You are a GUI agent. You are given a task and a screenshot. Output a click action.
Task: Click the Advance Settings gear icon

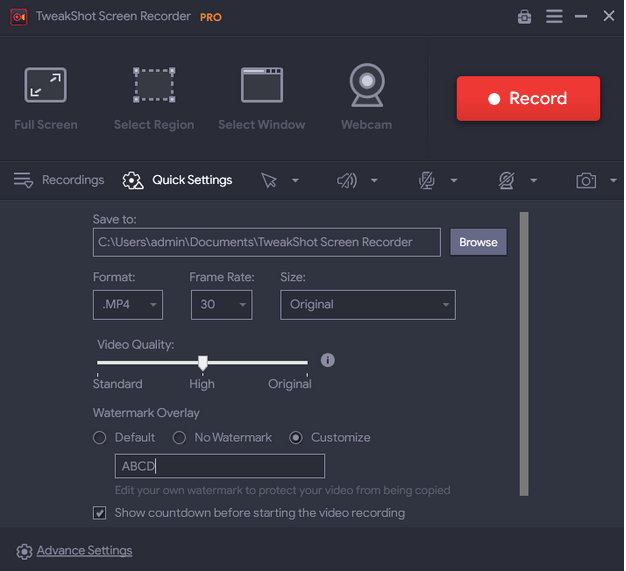(x=24, y=551)
